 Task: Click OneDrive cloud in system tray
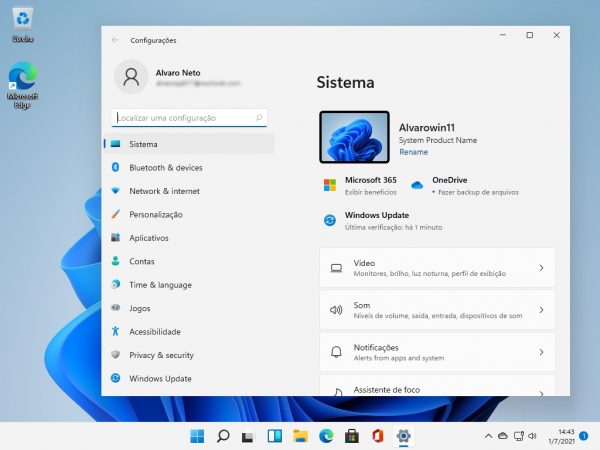pyautogui.click(x=503, y=436)
